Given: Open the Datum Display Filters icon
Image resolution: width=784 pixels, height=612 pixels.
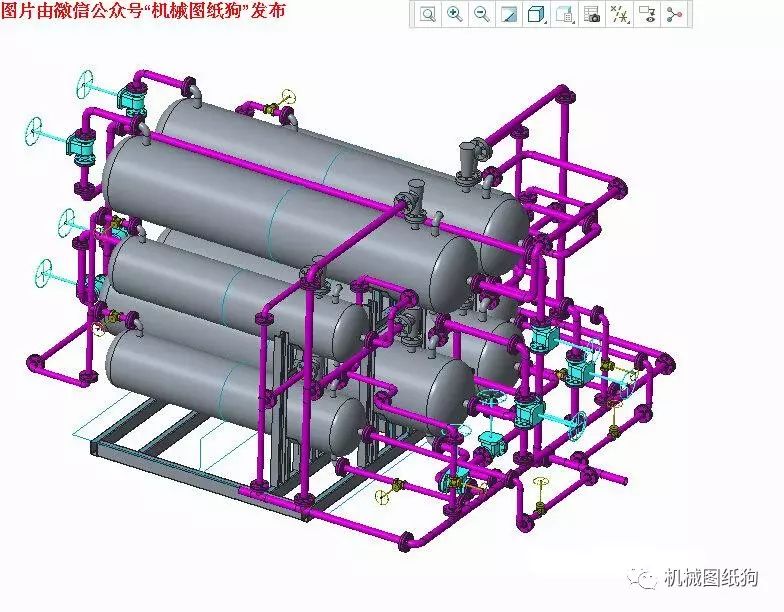Looking at the screenshot, I should point(620,14).
